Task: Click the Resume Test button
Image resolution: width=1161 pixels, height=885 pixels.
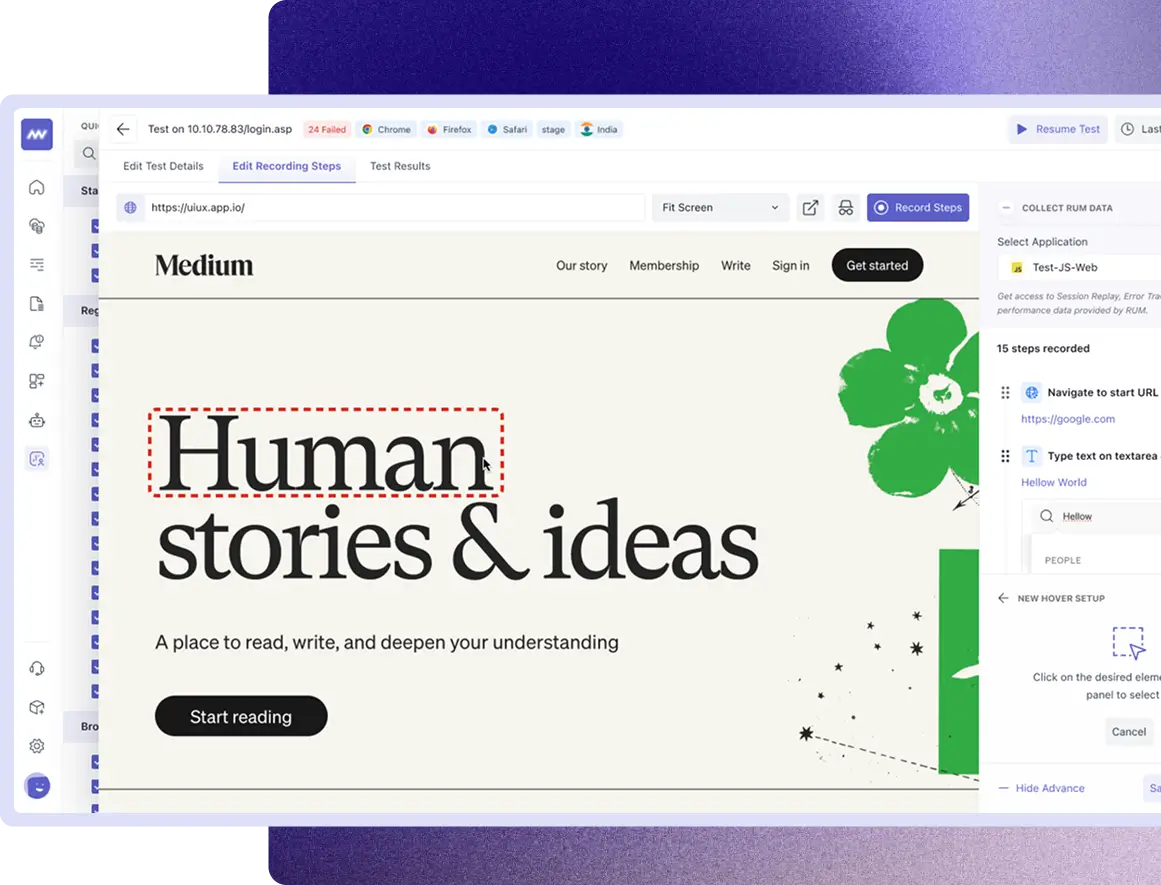Action: [x=1058, y=129]
